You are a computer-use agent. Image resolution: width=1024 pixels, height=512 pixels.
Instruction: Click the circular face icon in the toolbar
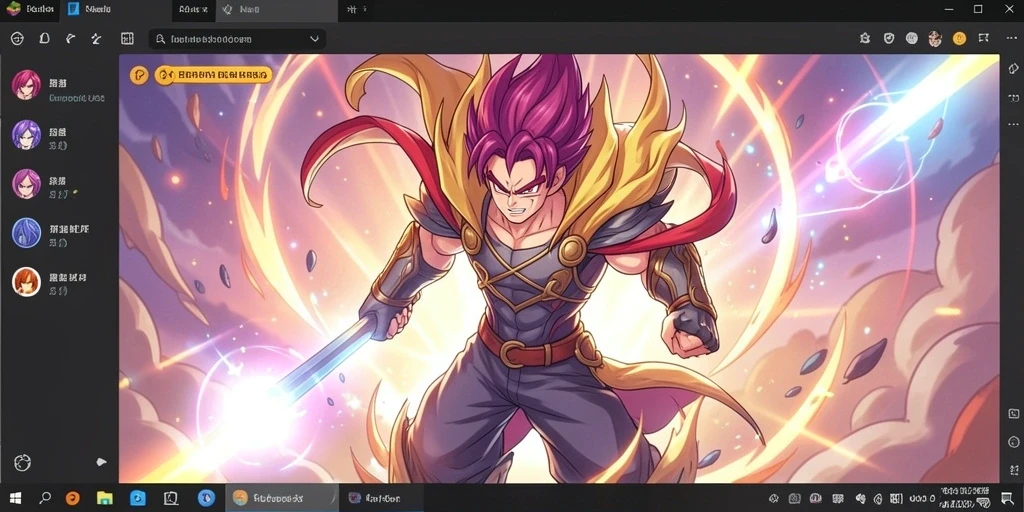(x=17, y=39)
